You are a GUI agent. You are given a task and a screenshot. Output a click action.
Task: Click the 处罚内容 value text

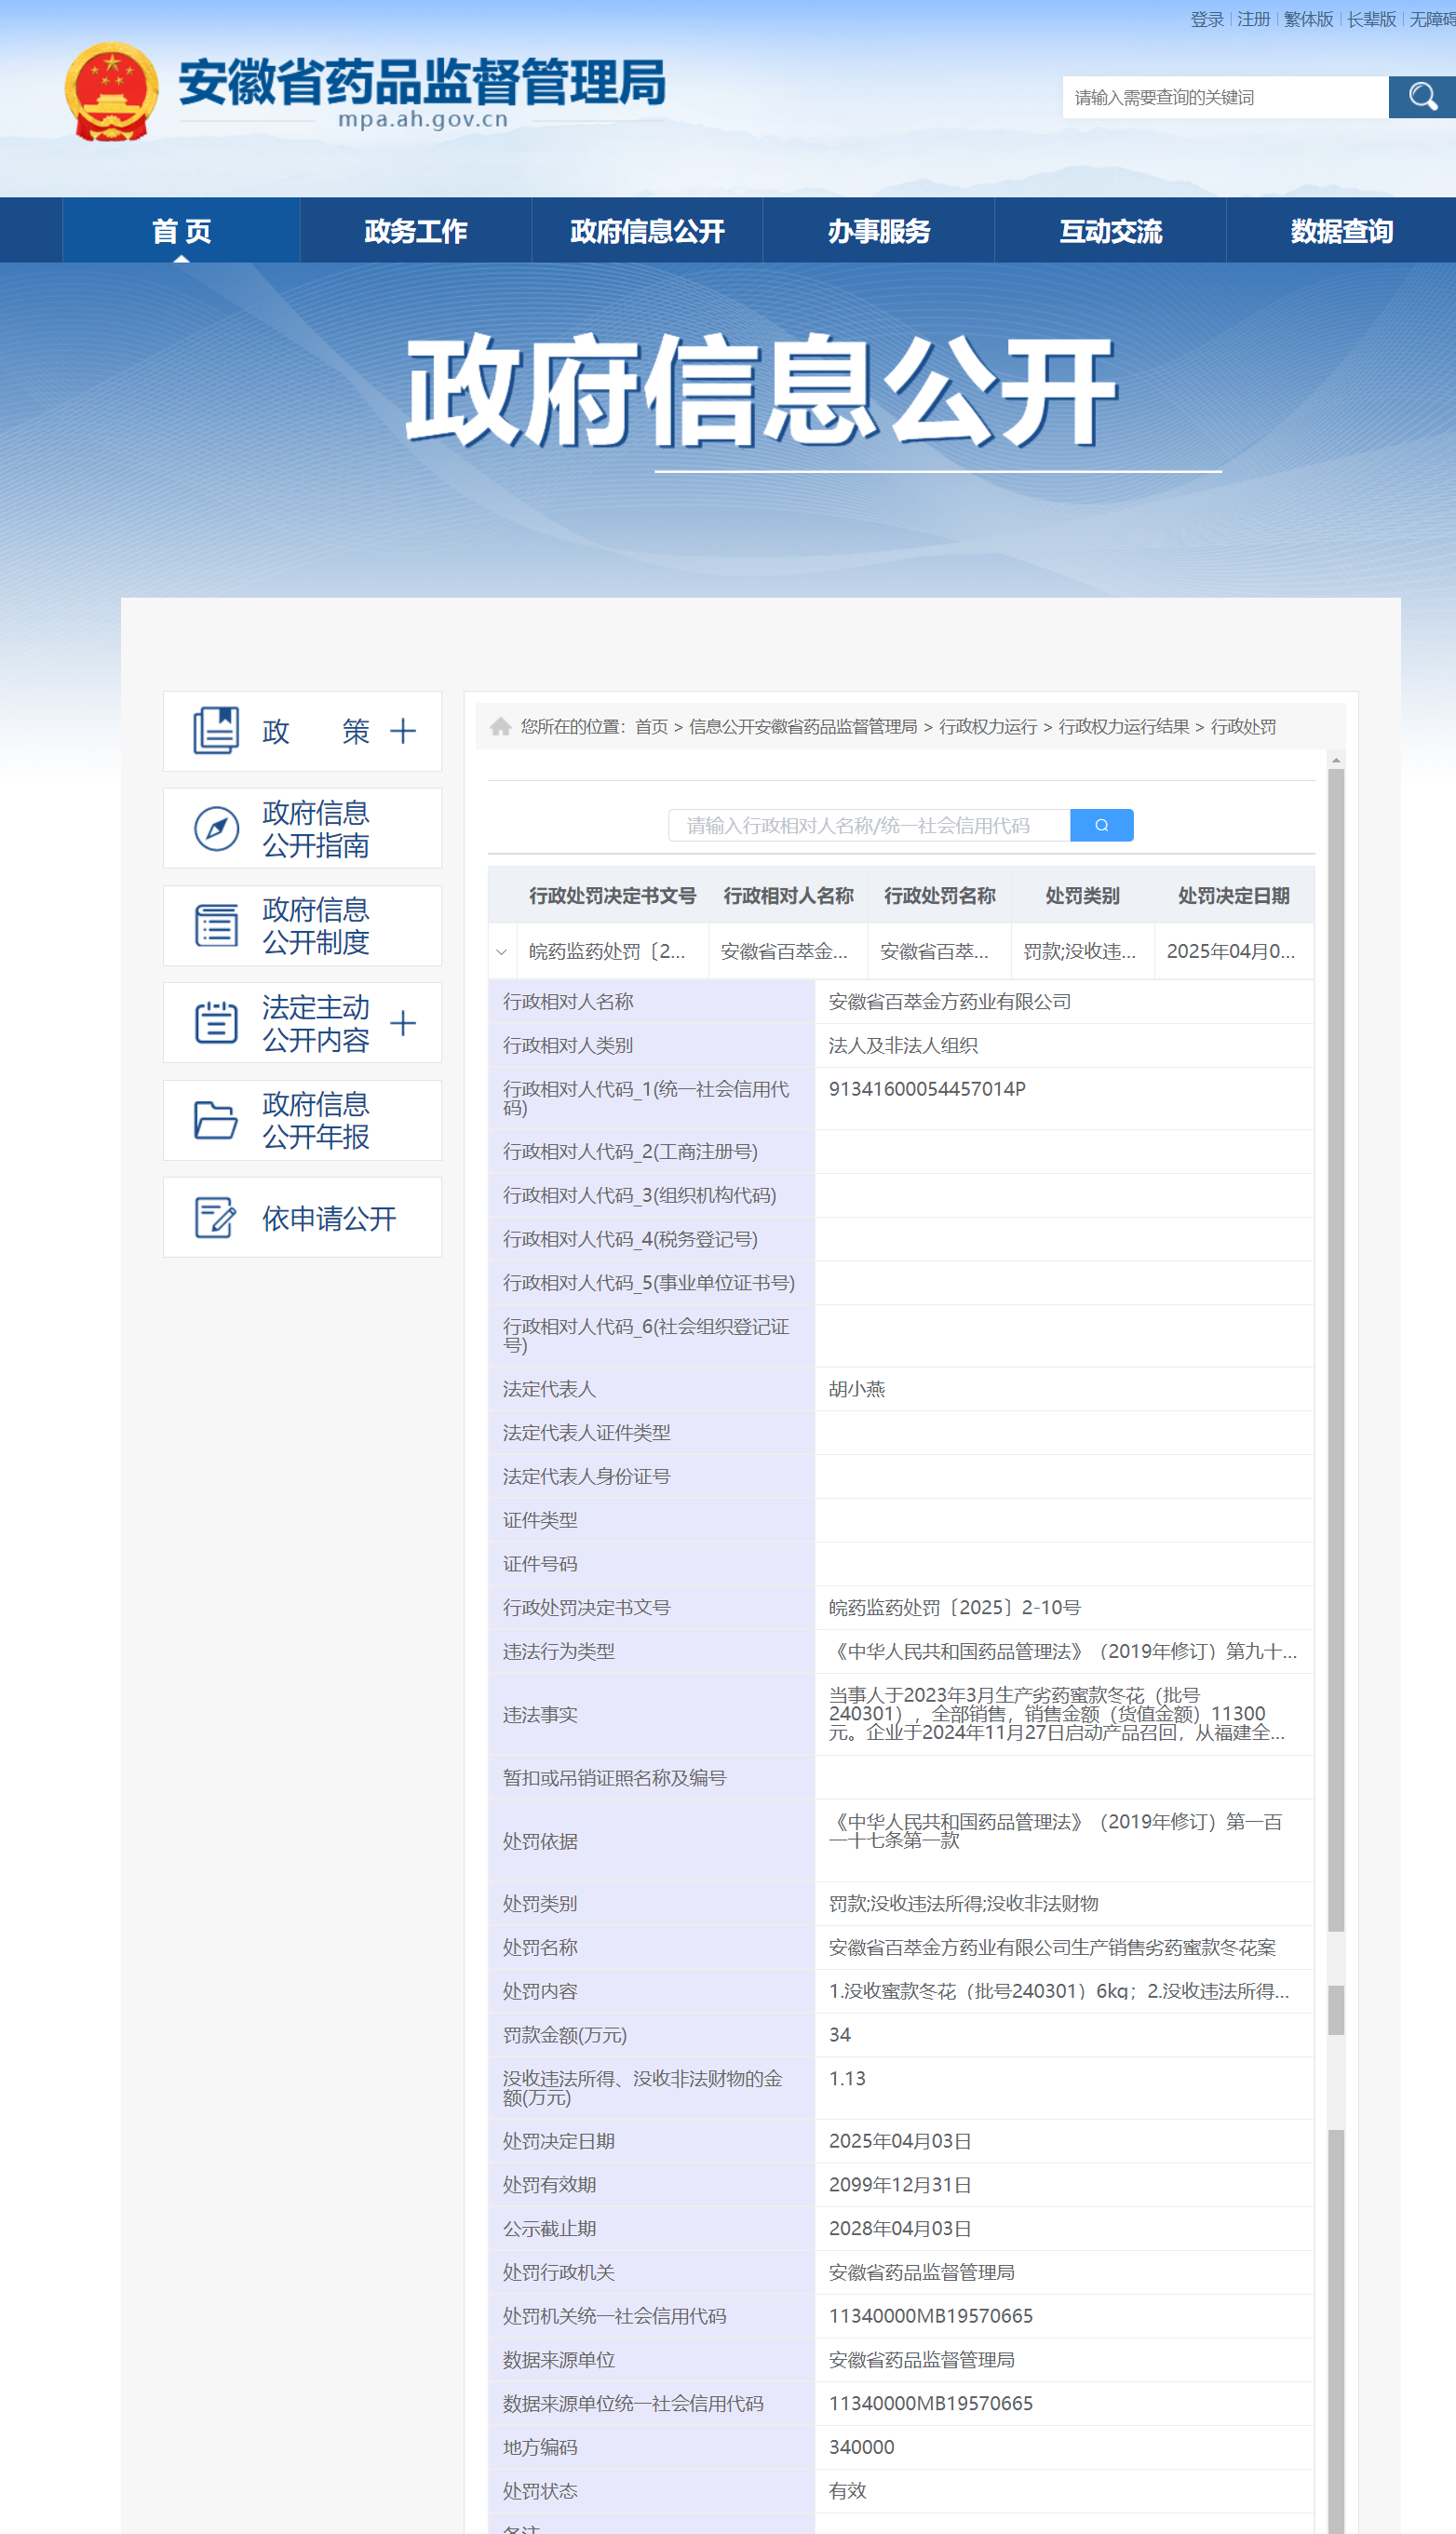(x=1058, y=1990)
